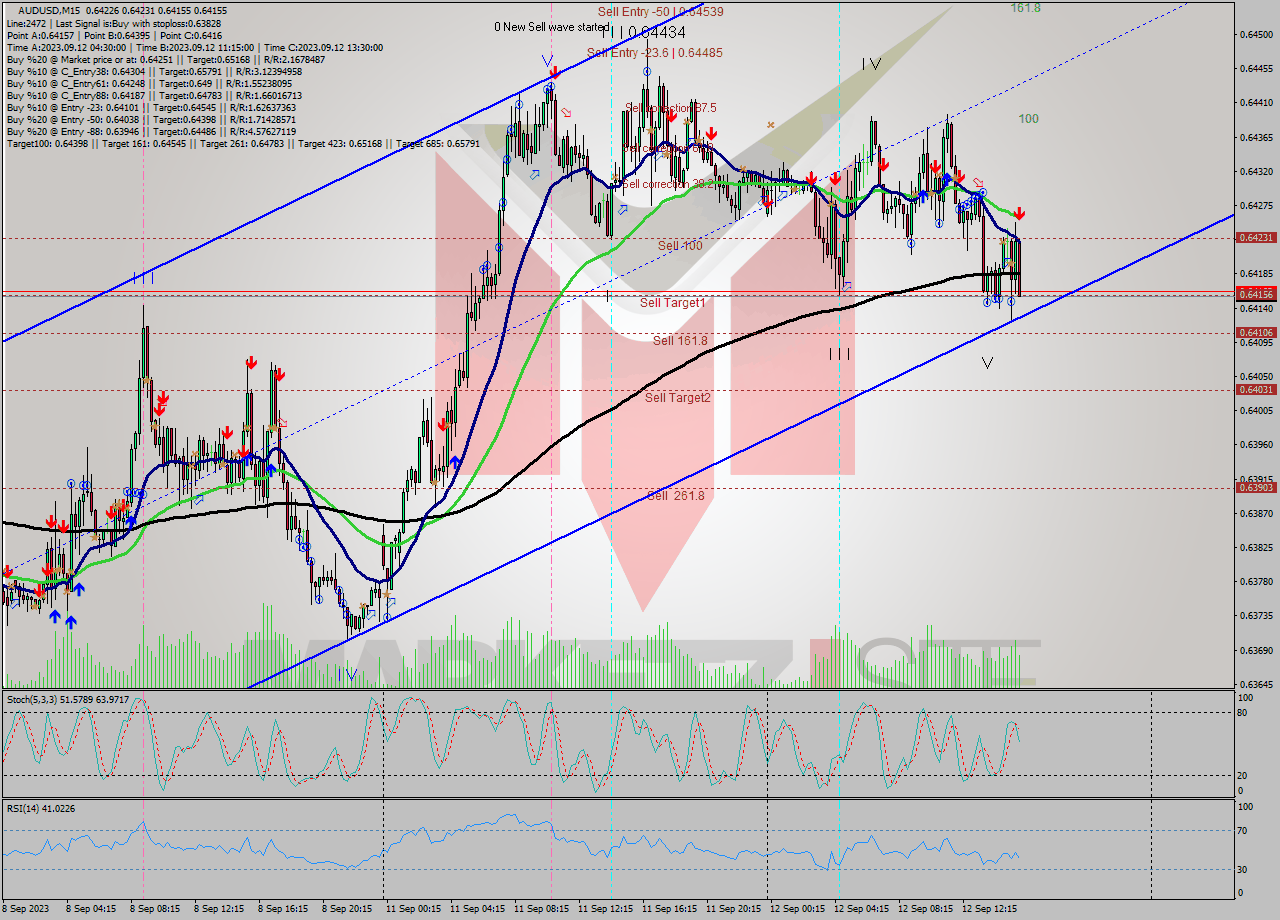Select the '8 Sep 2023' date axis label
This screenshot has width=1280, height=920.
coord(27,910)
